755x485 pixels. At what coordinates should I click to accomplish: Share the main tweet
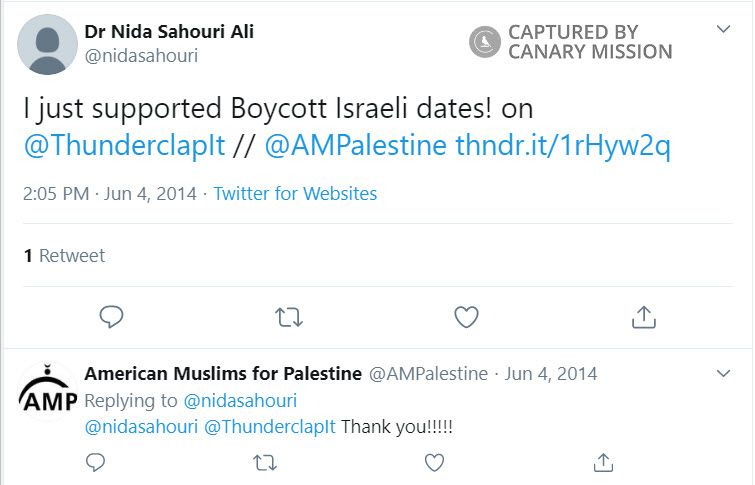[644, 317]
